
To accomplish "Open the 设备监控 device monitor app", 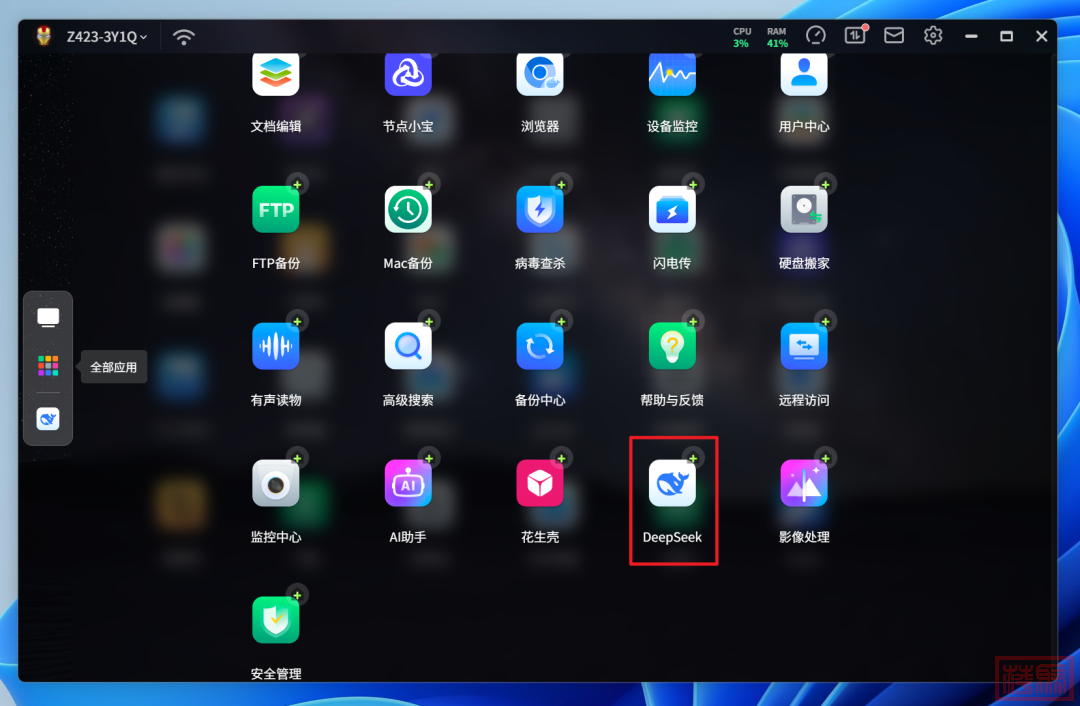I will tap(672, 74).
